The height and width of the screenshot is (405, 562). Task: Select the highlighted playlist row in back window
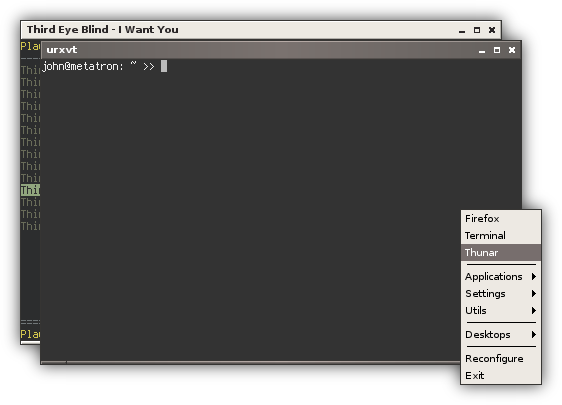[x=30, y=190]
